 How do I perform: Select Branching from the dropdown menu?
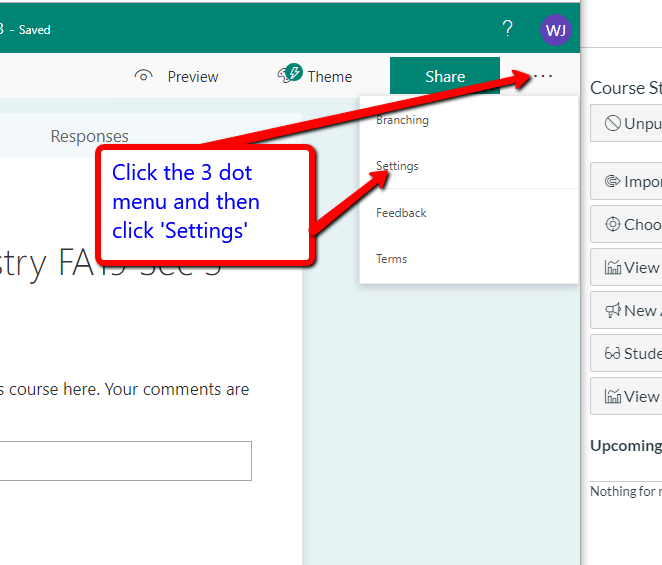pos(402,120)
